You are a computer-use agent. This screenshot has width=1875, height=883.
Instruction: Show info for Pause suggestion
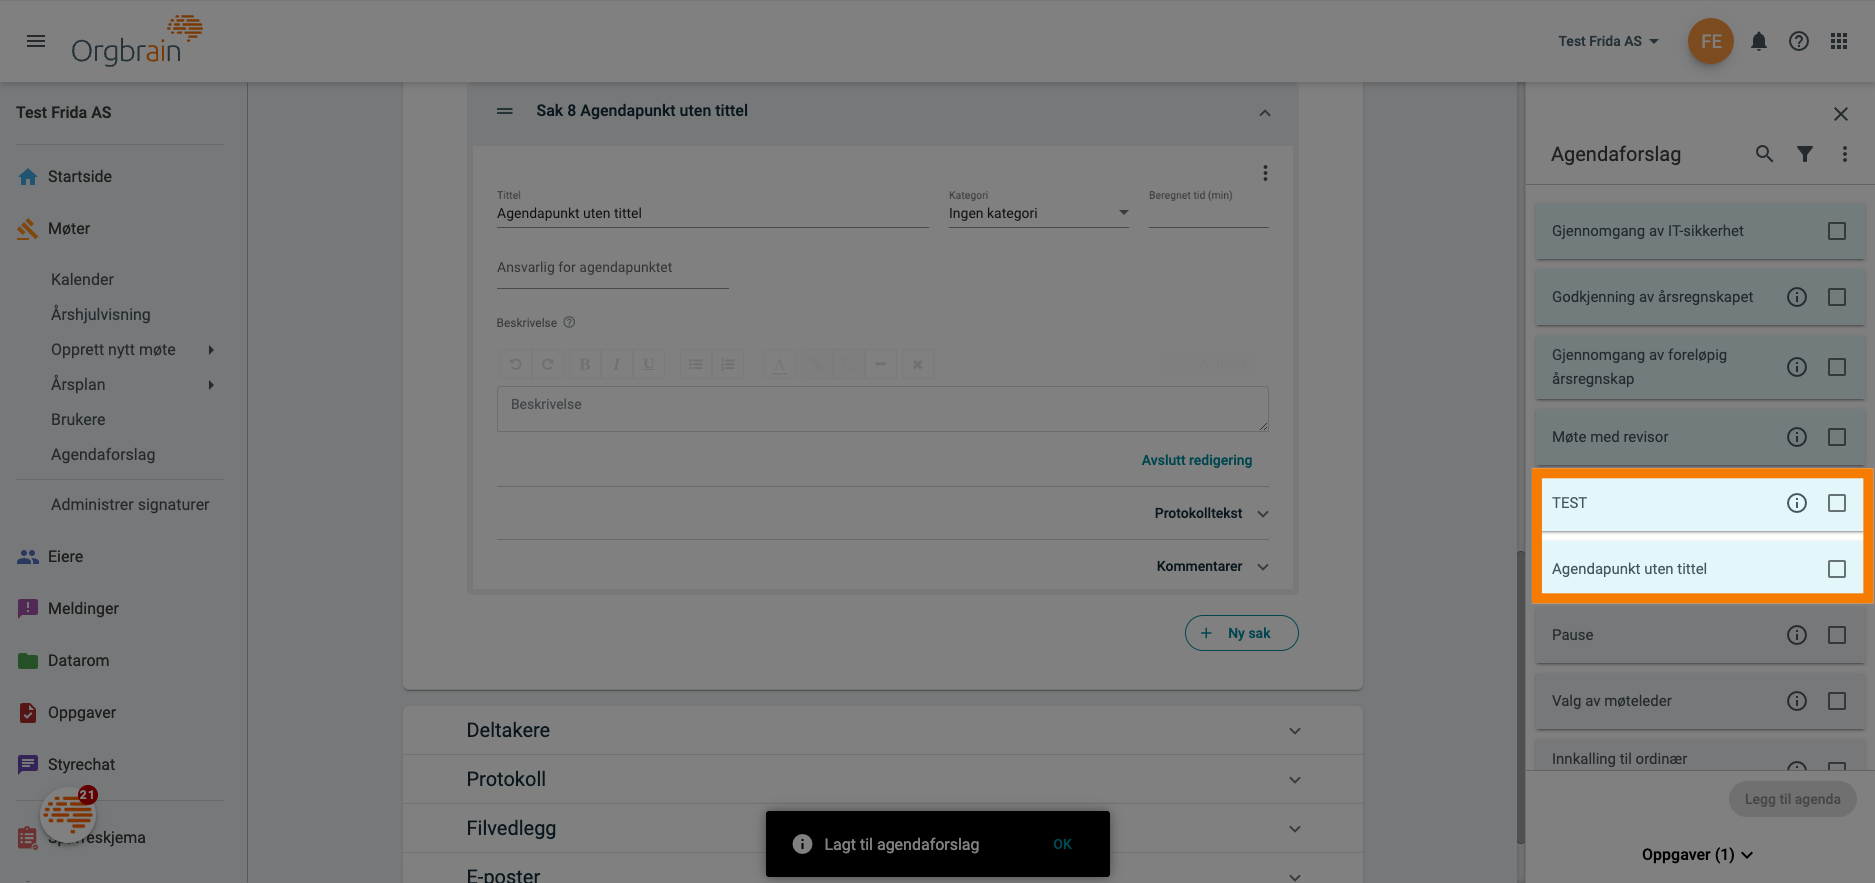tap(1797, 635)
